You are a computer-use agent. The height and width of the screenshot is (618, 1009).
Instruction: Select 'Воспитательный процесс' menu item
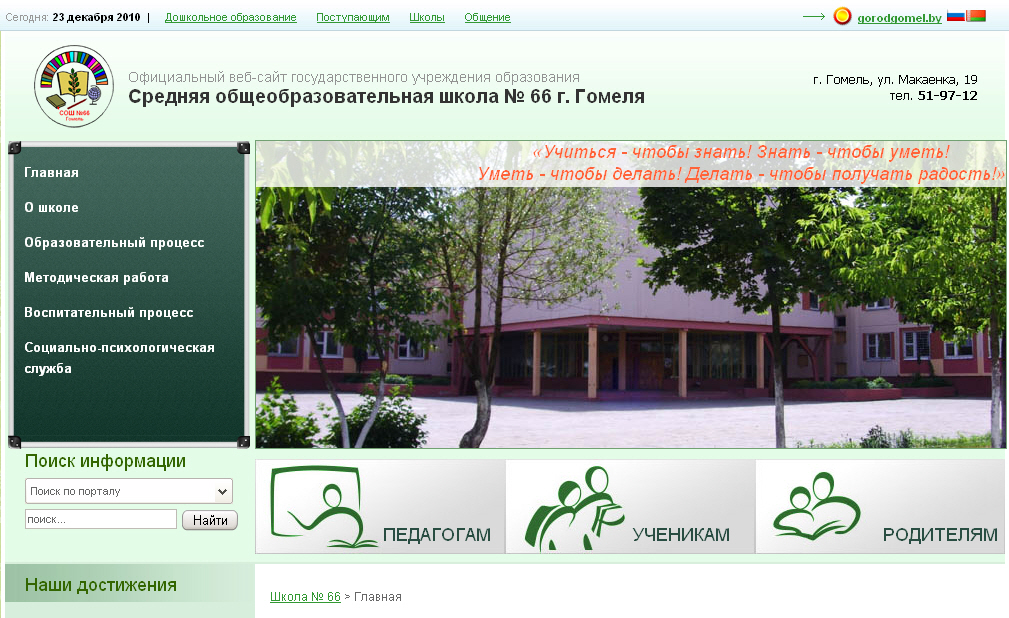(x=108, y=313)
